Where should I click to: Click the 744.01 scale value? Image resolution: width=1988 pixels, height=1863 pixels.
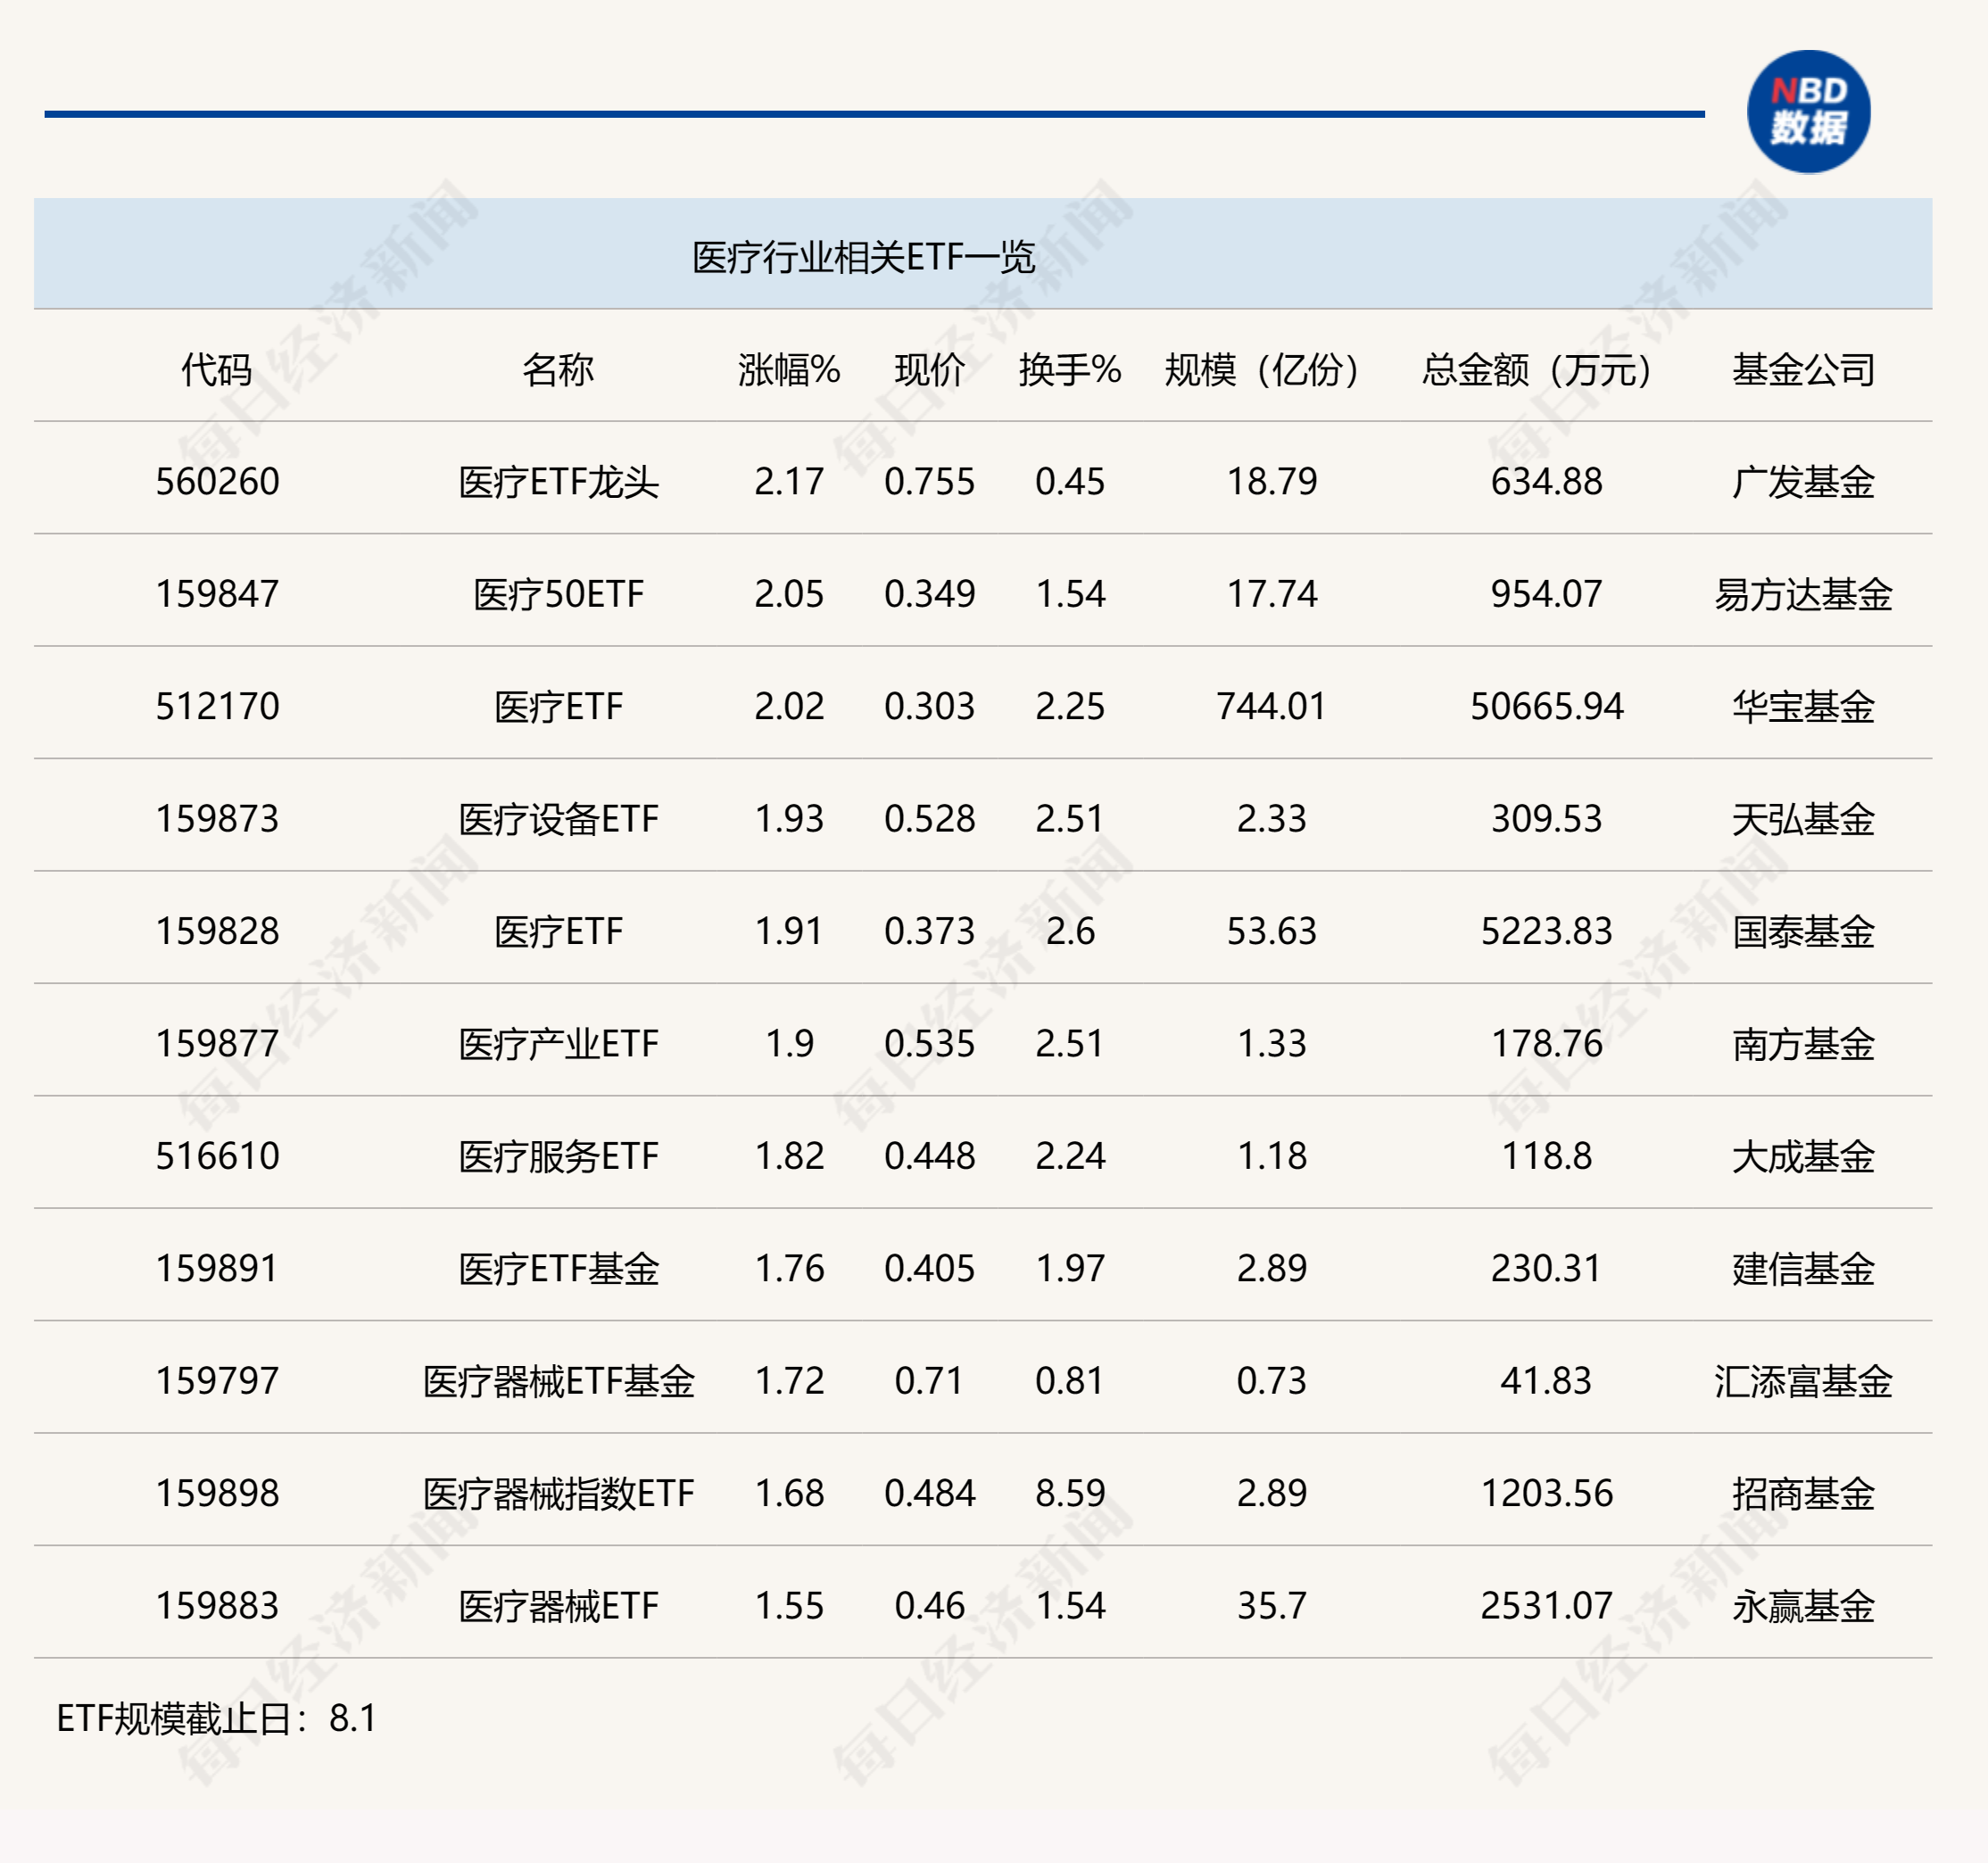[1271, 707]
